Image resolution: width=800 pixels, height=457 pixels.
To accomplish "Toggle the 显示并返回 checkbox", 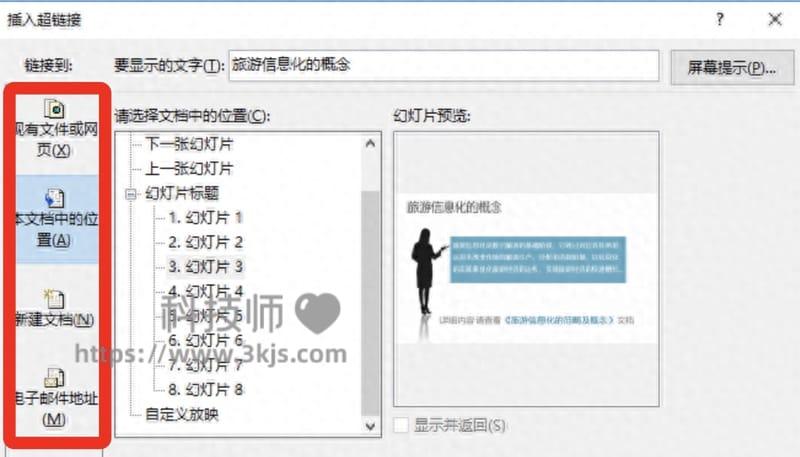I will [x=401, y=425].
